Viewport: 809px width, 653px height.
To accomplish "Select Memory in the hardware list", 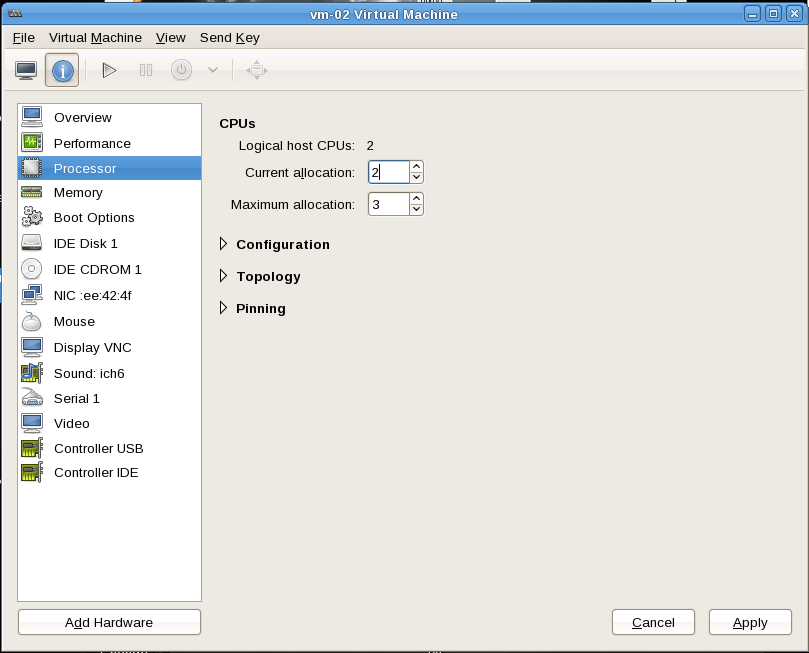I will click(78, 192).
